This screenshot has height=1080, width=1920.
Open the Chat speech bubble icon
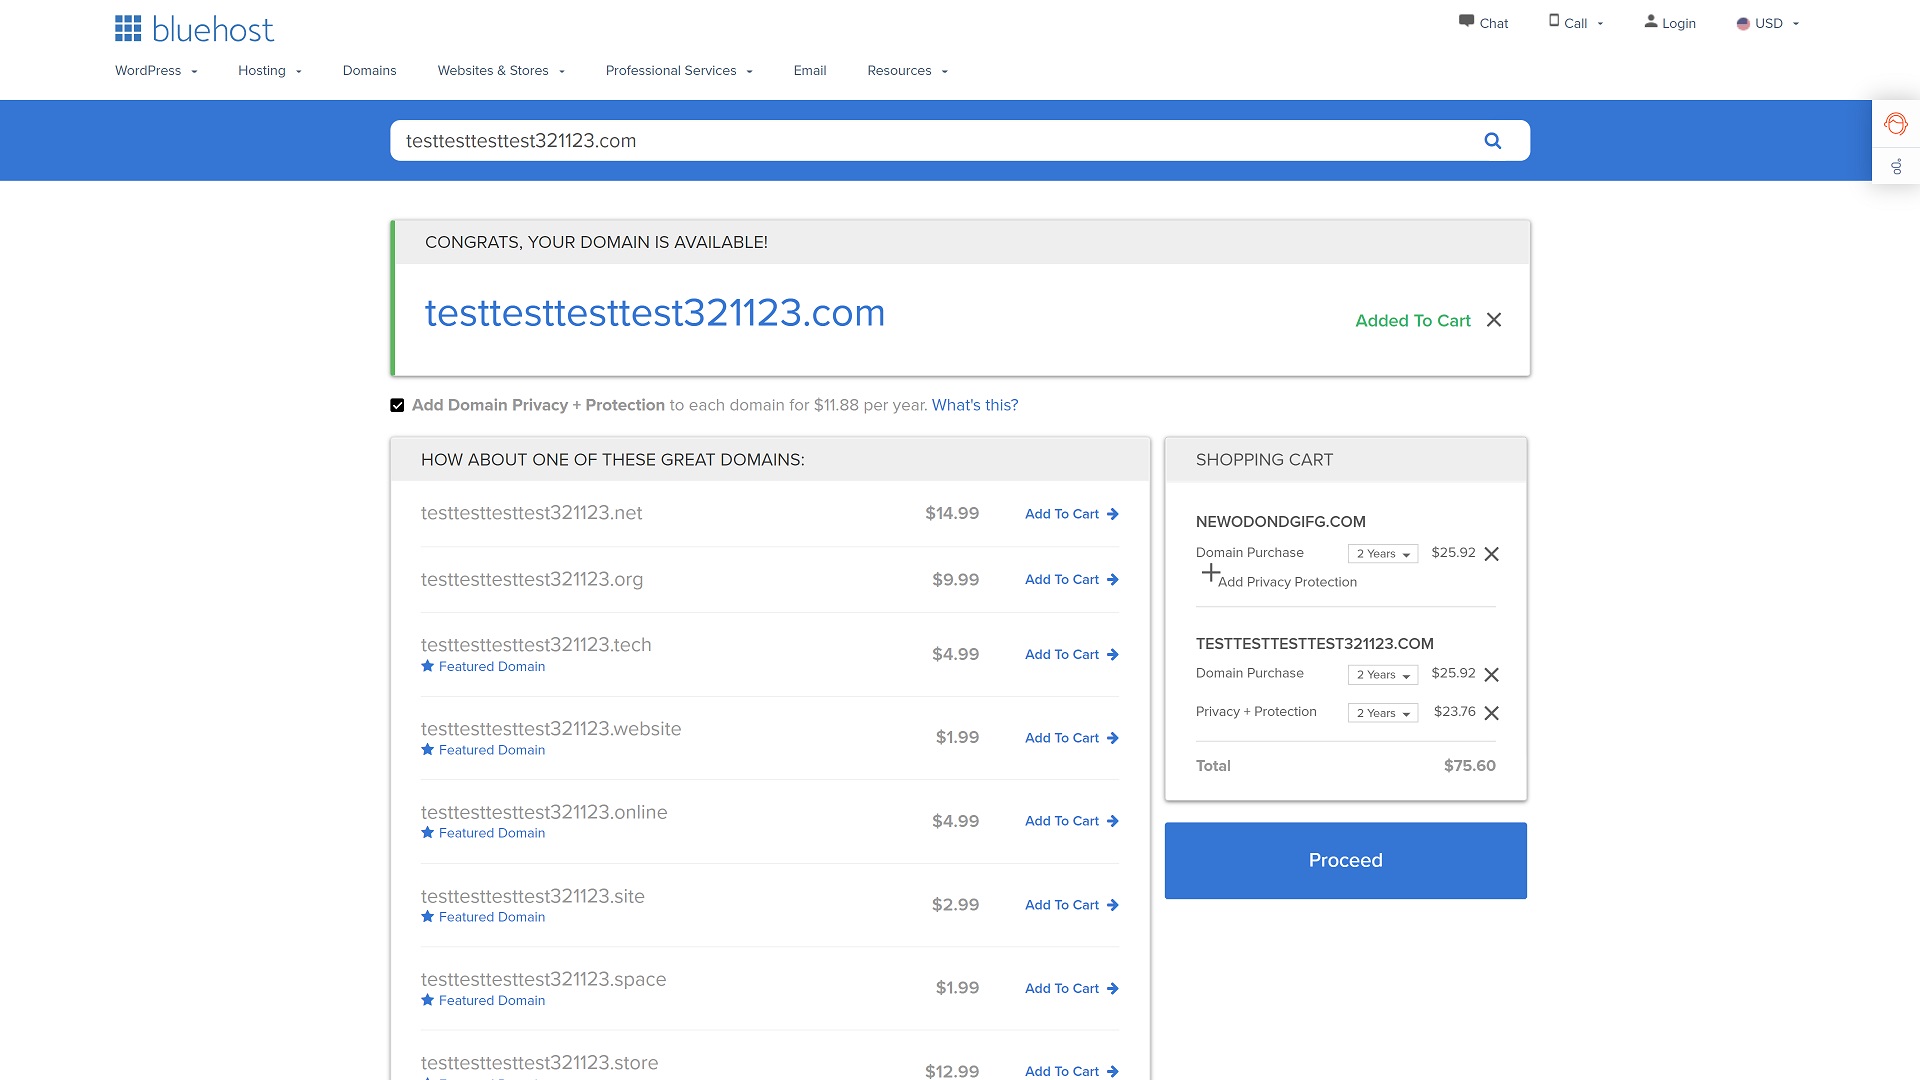pos(1466,21)
